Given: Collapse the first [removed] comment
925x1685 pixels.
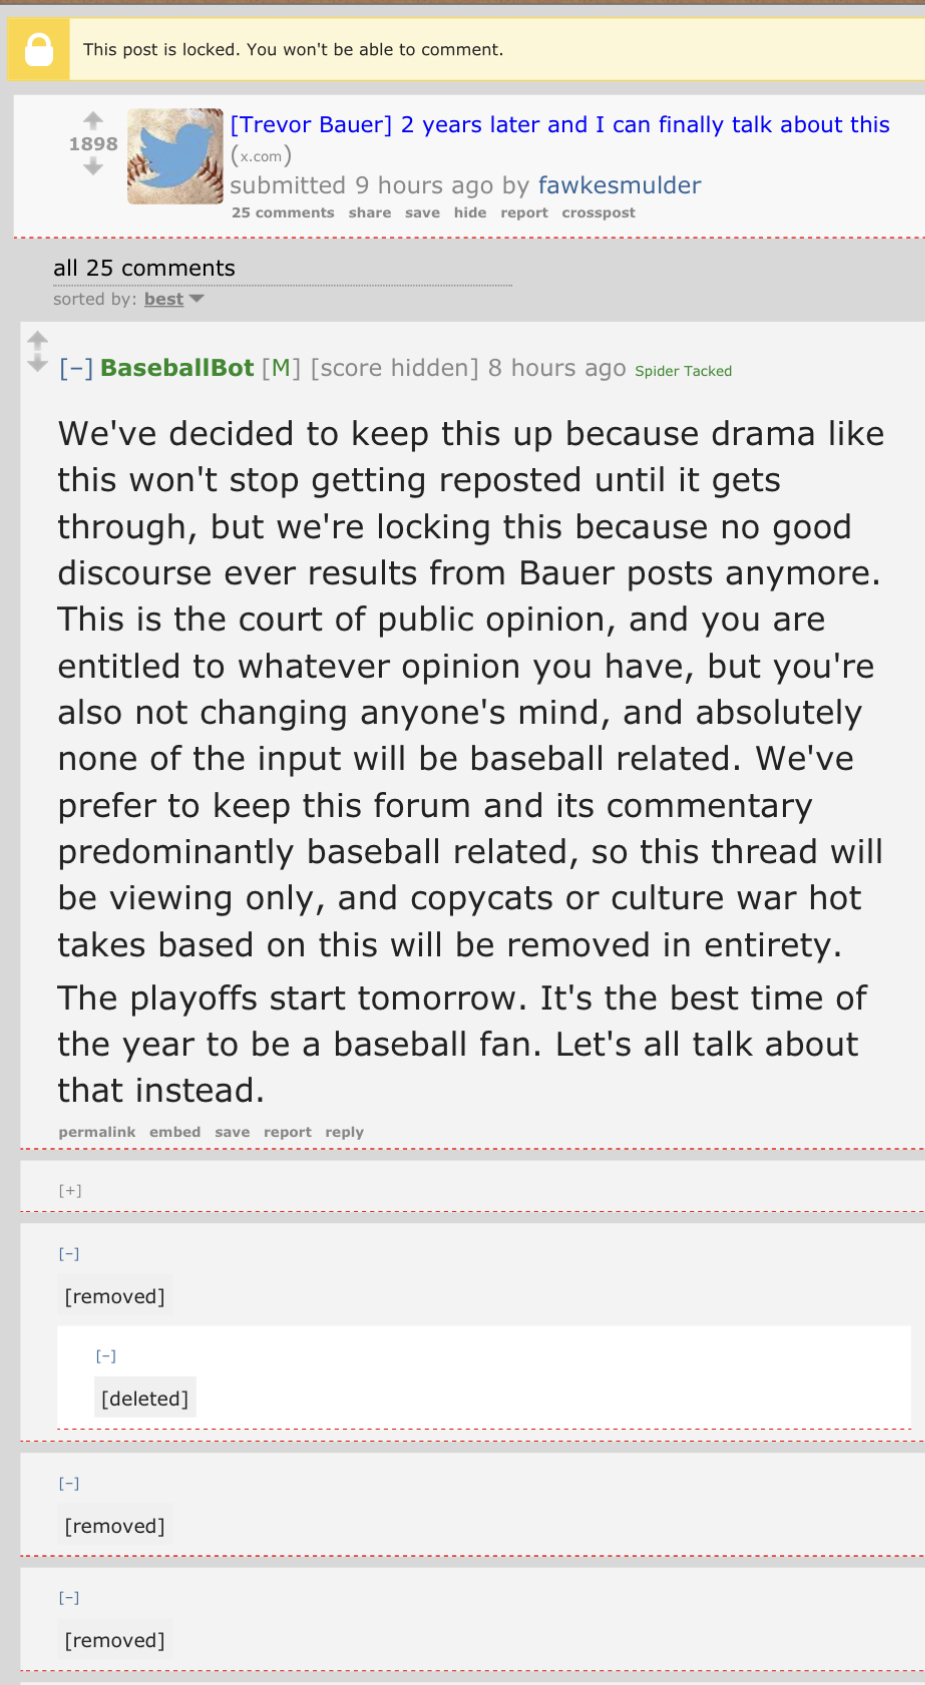Looking at the screenshot, I should 69,1253.
